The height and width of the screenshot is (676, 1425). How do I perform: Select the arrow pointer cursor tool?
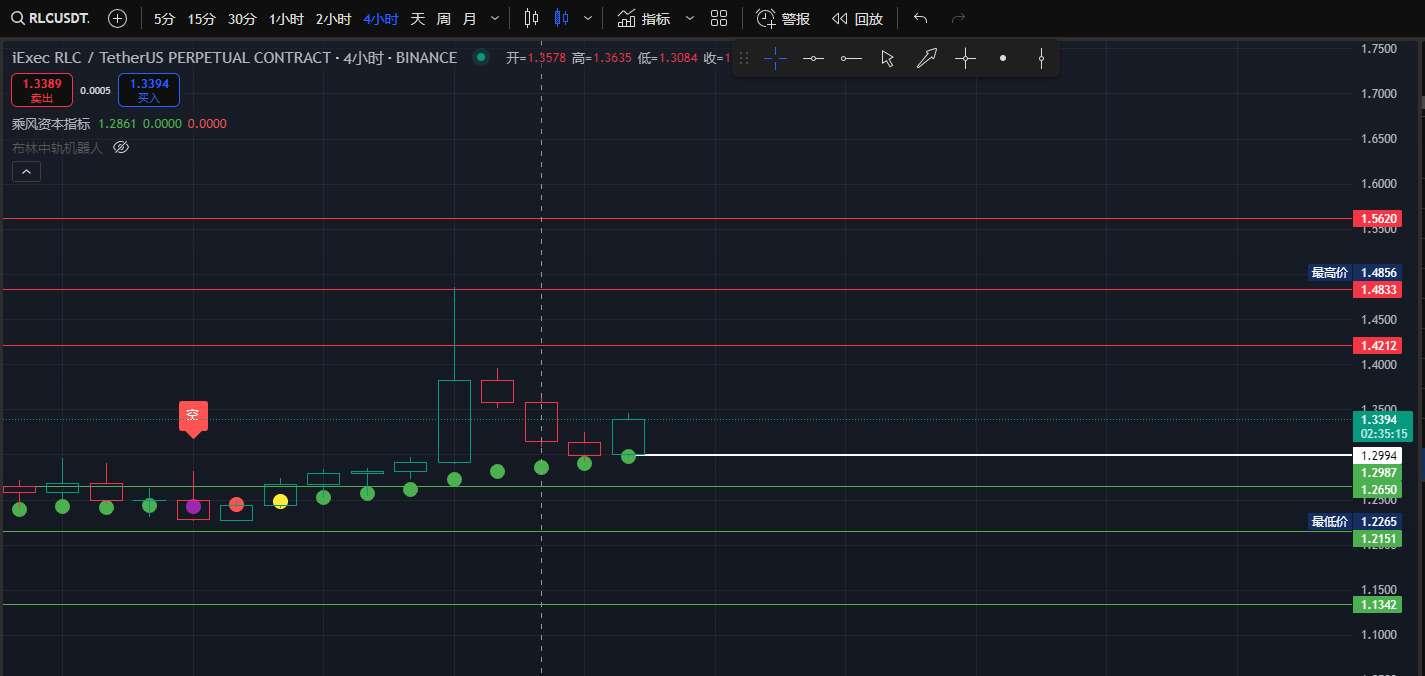coord(888,59)
